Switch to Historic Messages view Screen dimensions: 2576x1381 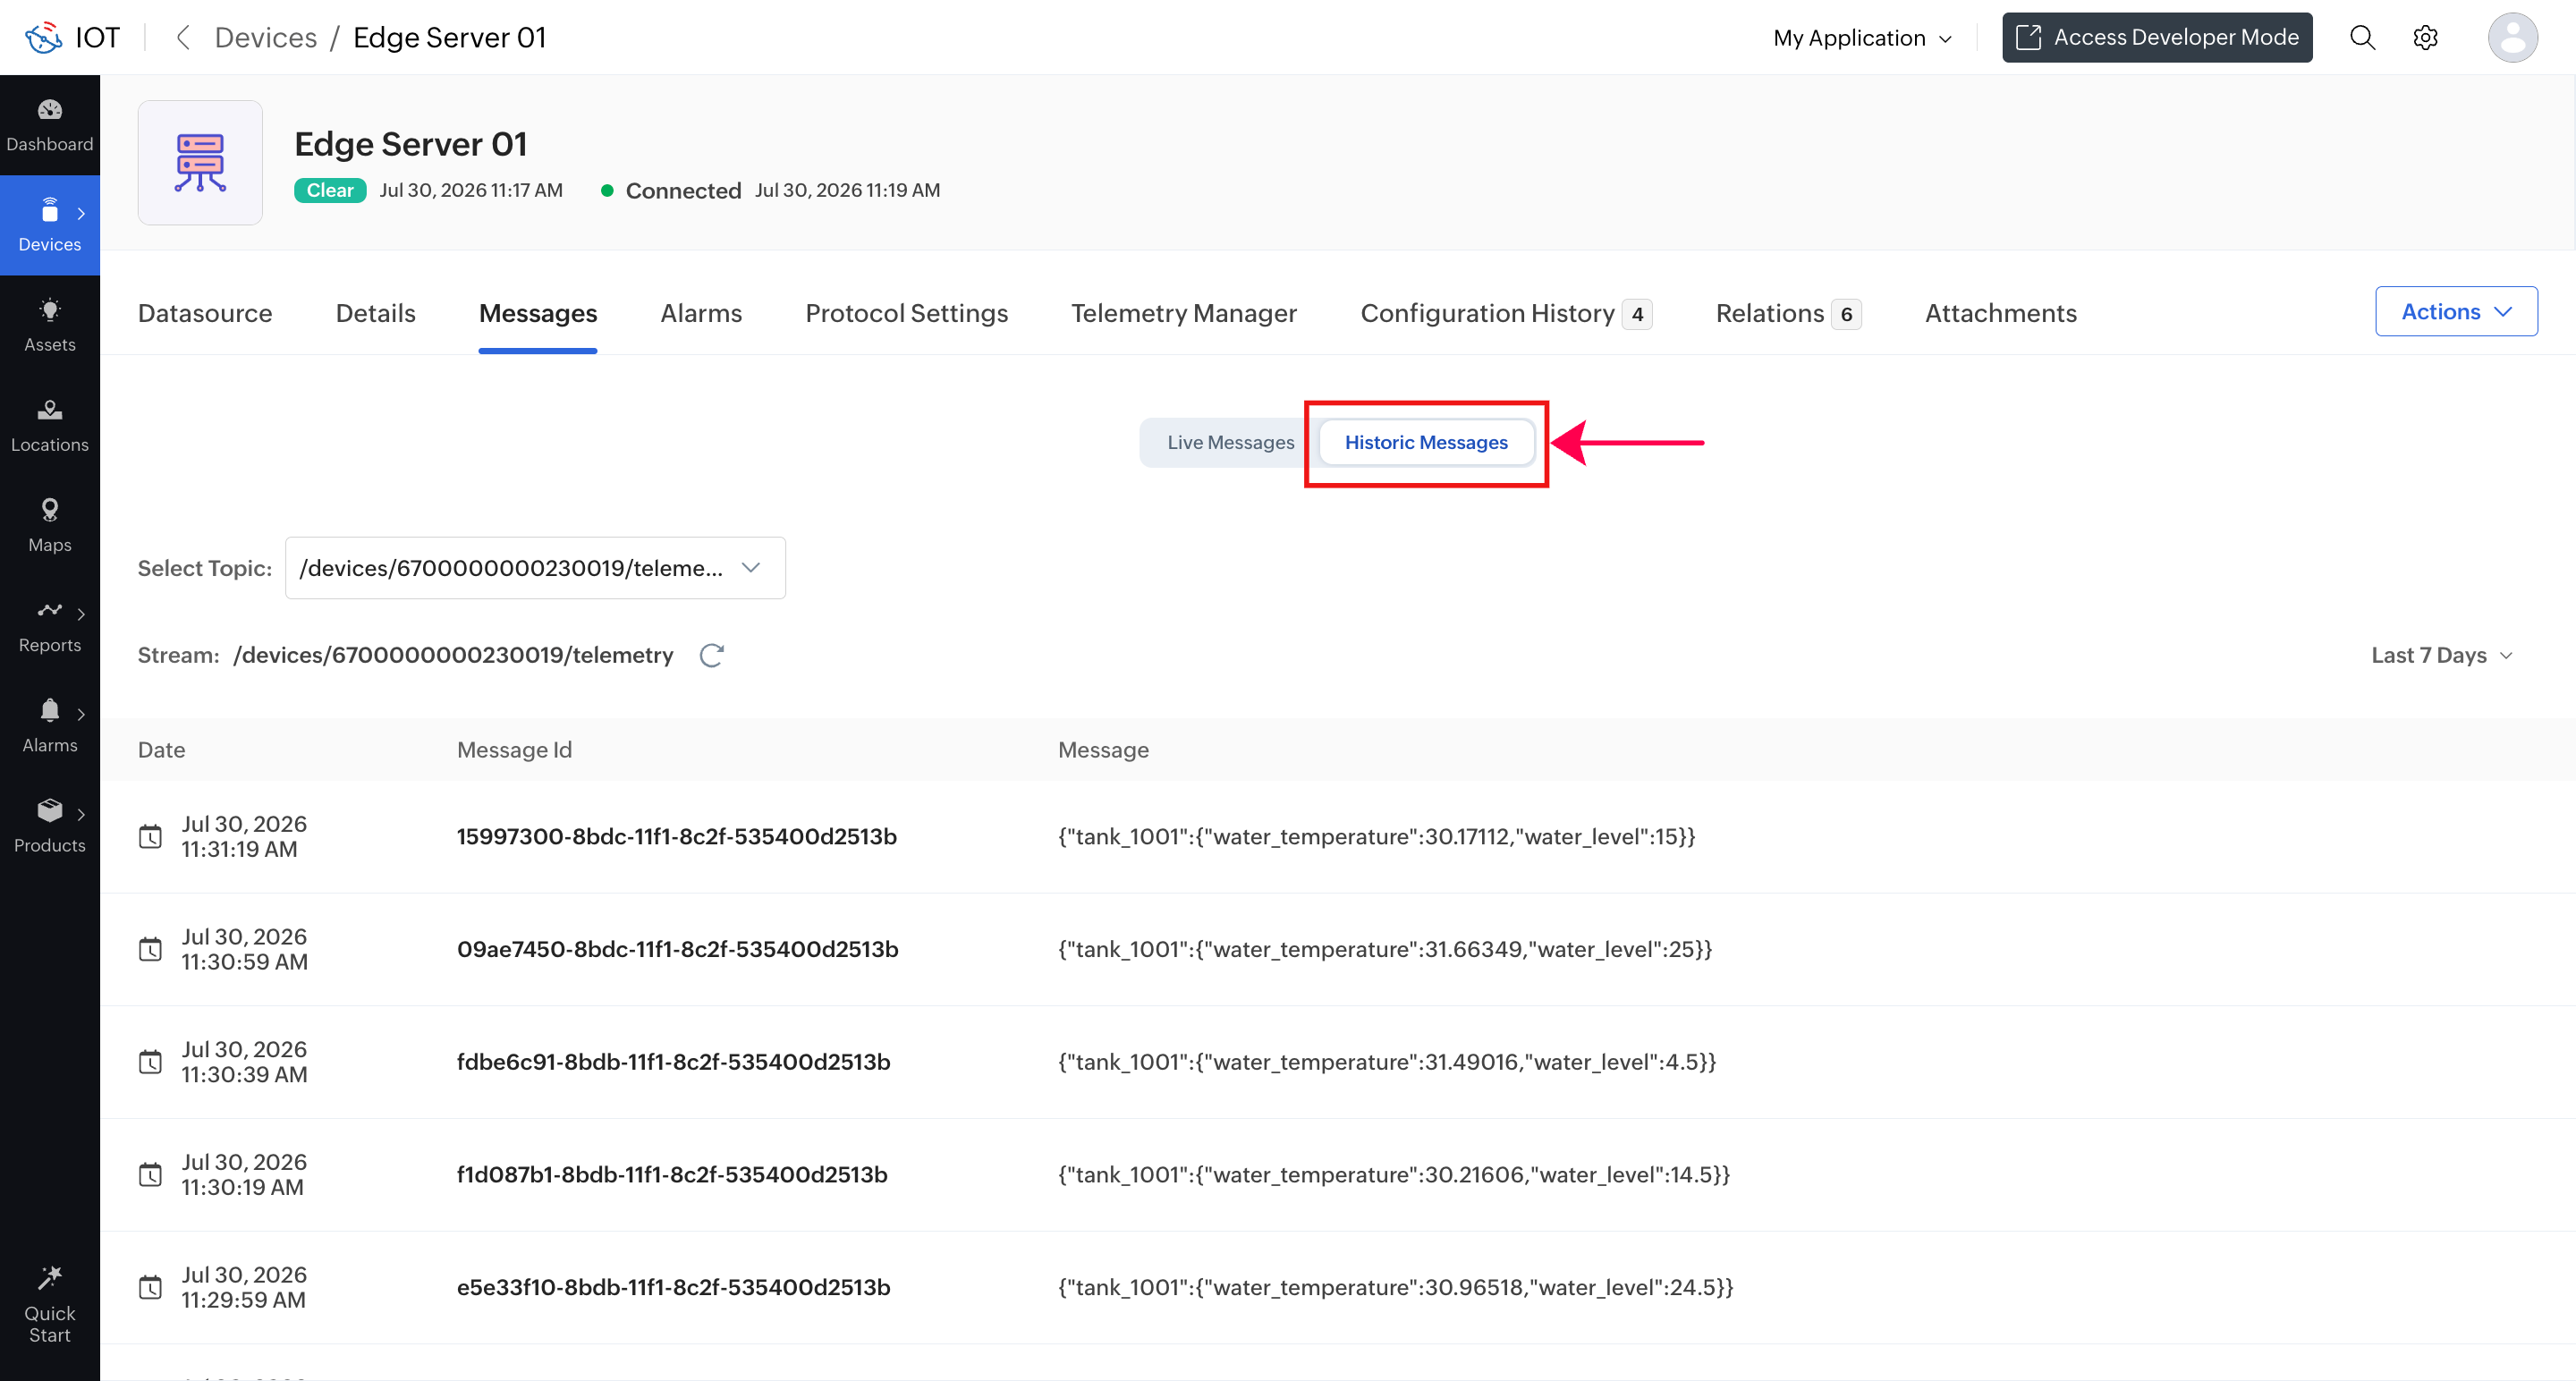(1426, 442)
